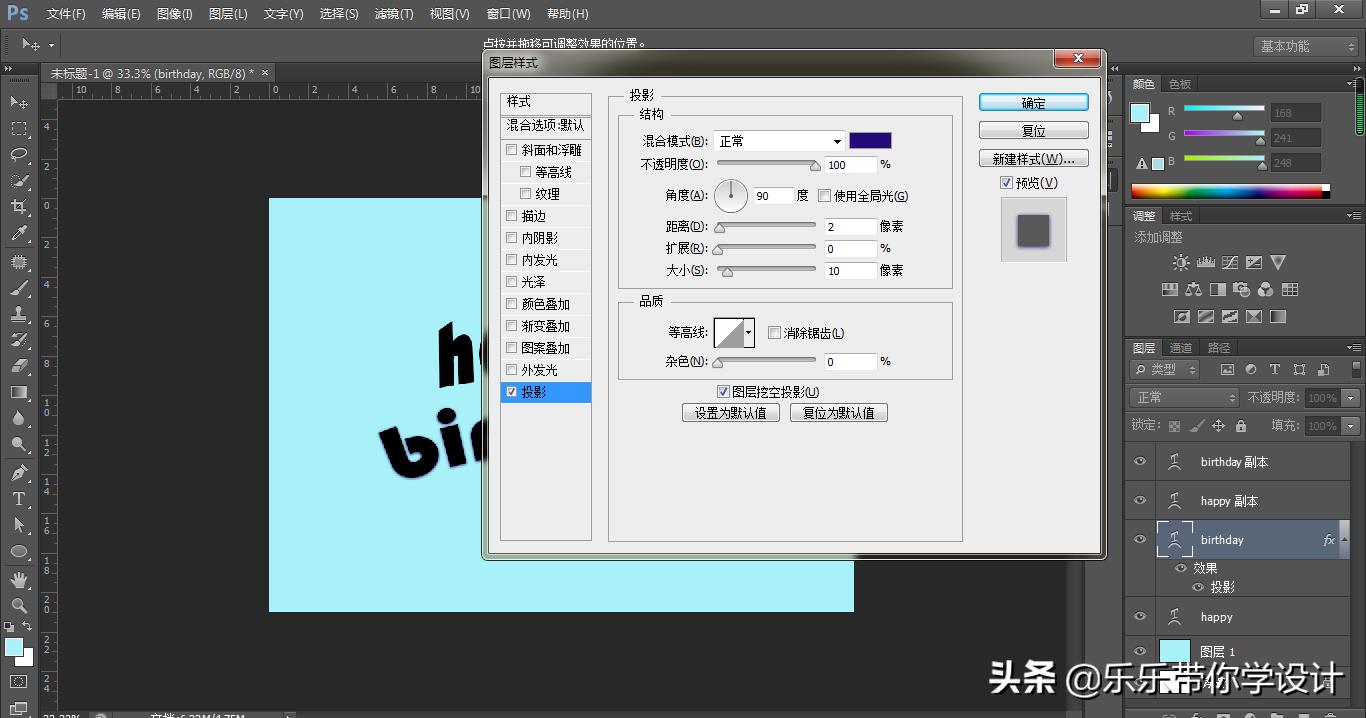Click the shadow color swatch
Viewport: 1366px width, 718px height.
click(x=869, y=140)
